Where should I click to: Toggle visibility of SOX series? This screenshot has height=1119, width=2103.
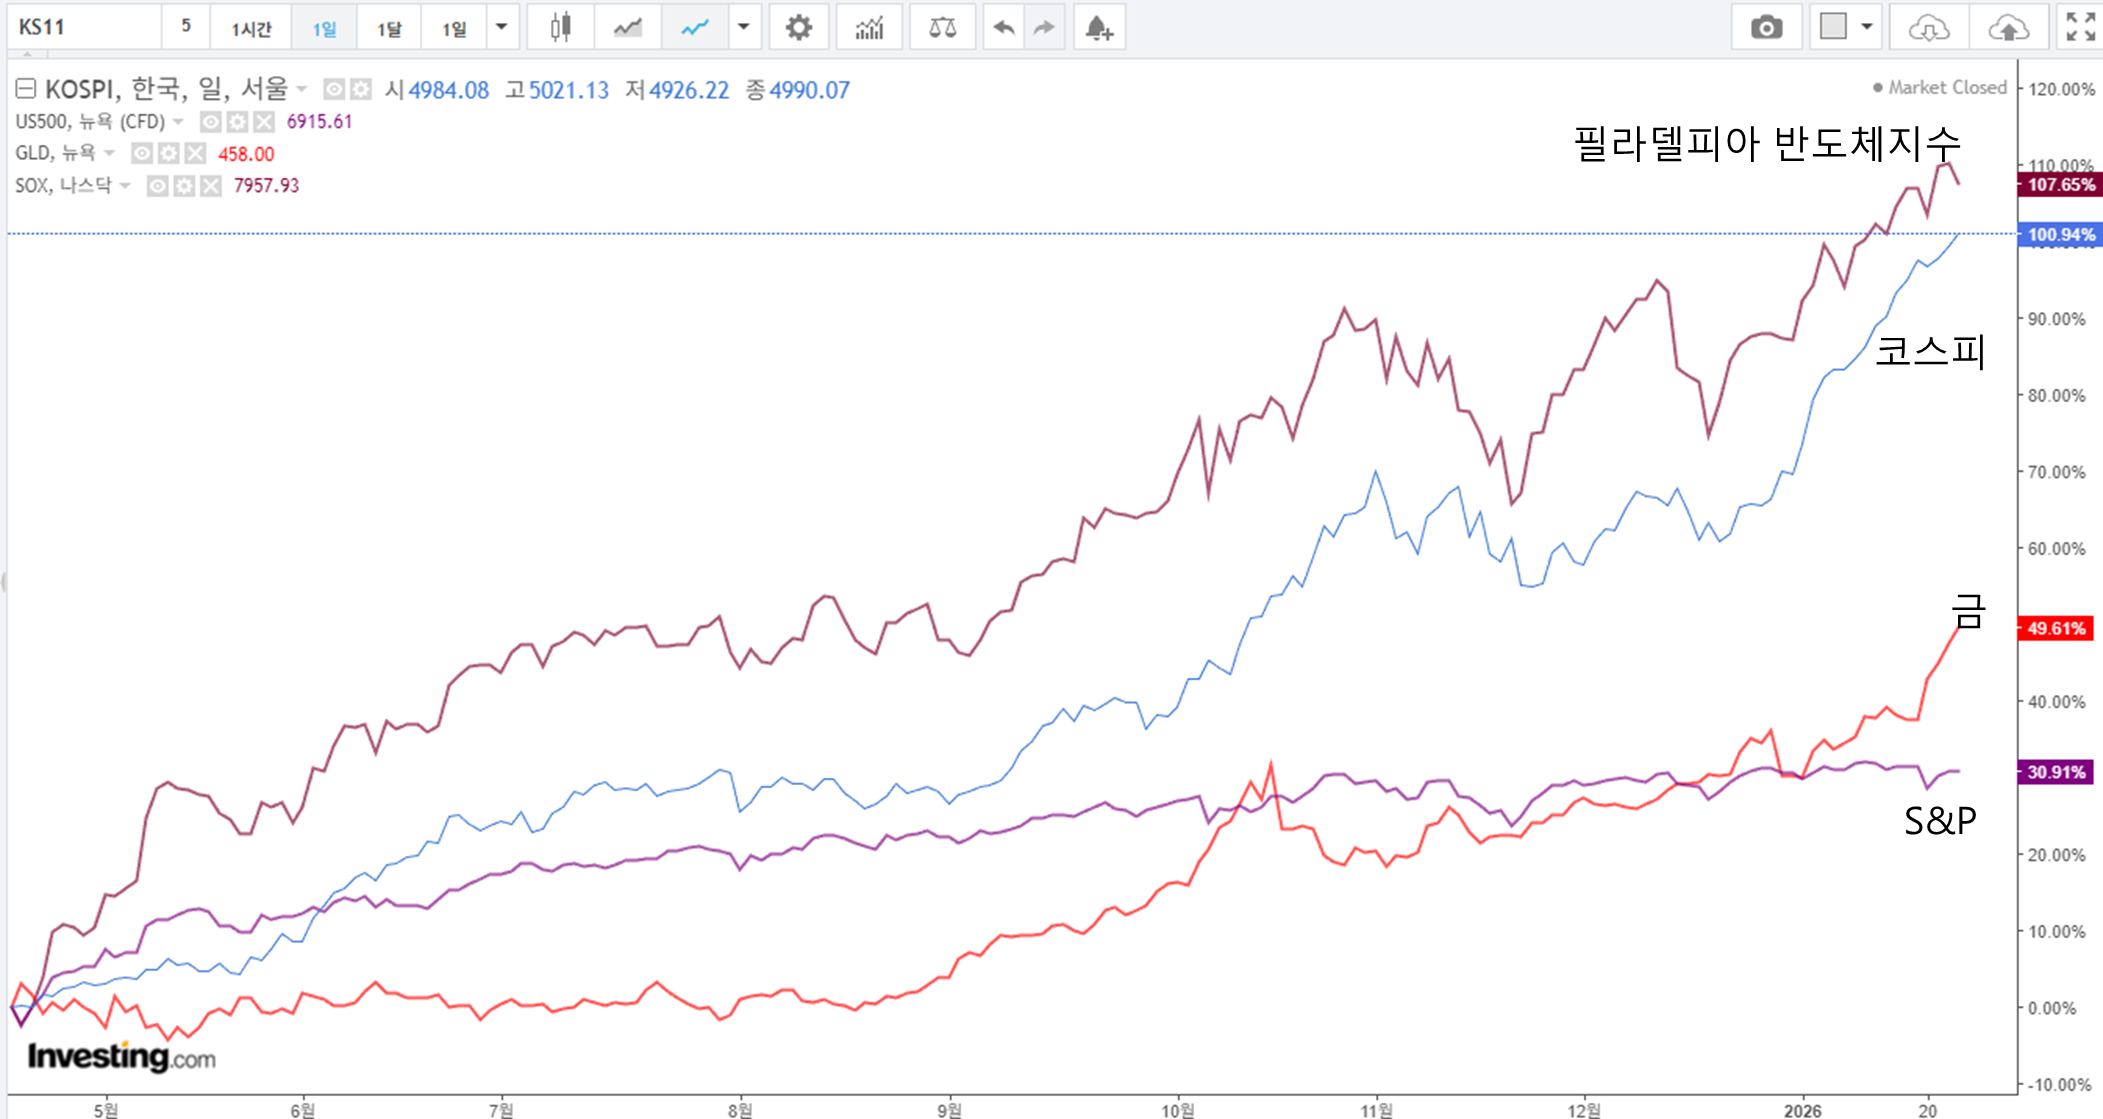[158, 186]
